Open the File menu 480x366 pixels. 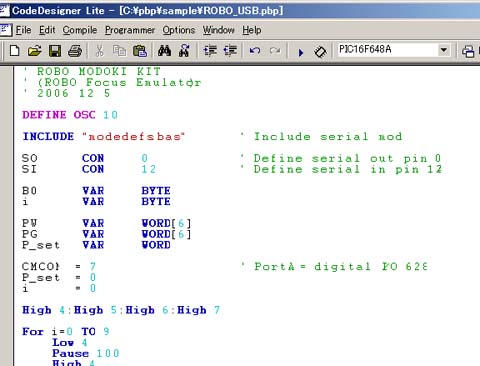coord(23,30)
